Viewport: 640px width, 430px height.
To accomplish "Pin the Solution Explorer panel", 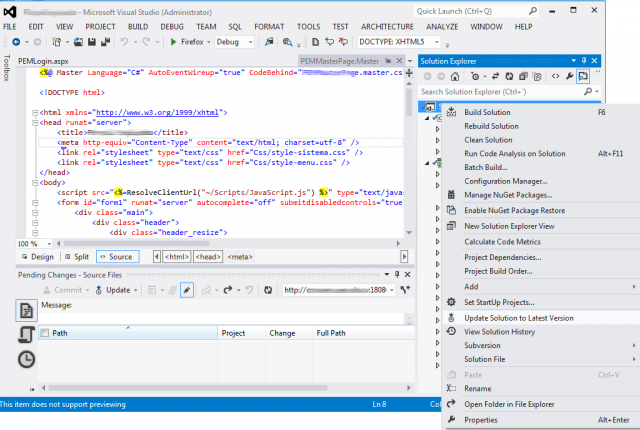I will tap(584, 61).
